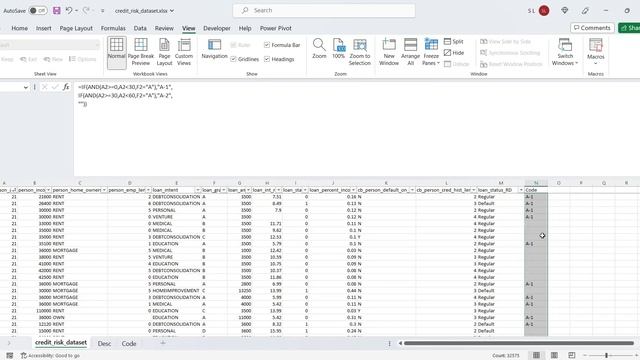
Task: Open loan_status_RD filter dropdown
Action: pyautogui.click(x=521, y=190)
